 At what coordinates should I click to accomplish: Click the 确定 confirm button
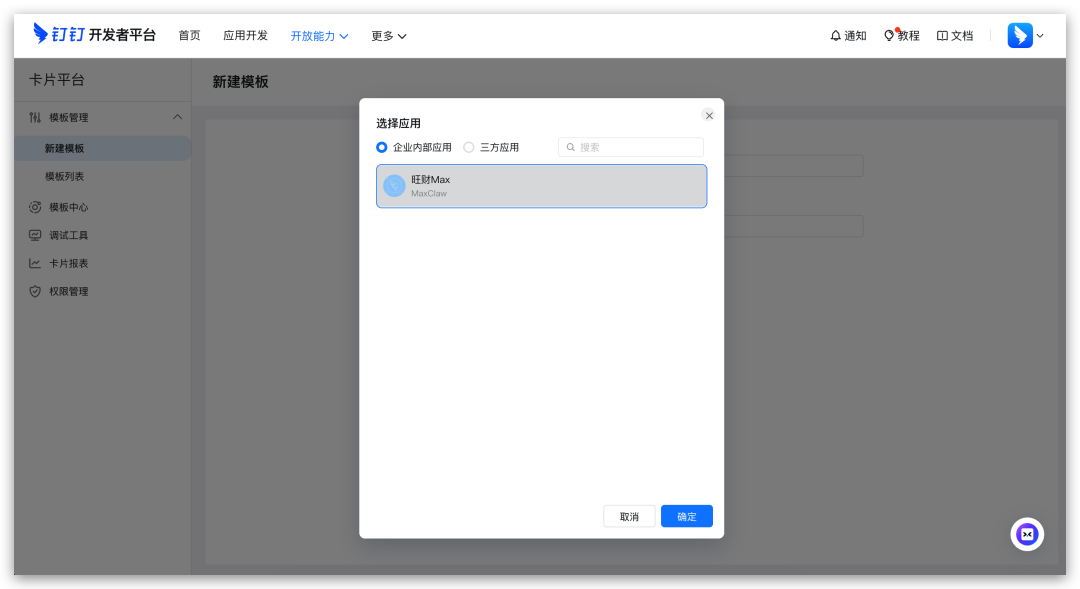pyautogui.click(x=686, y=516)
